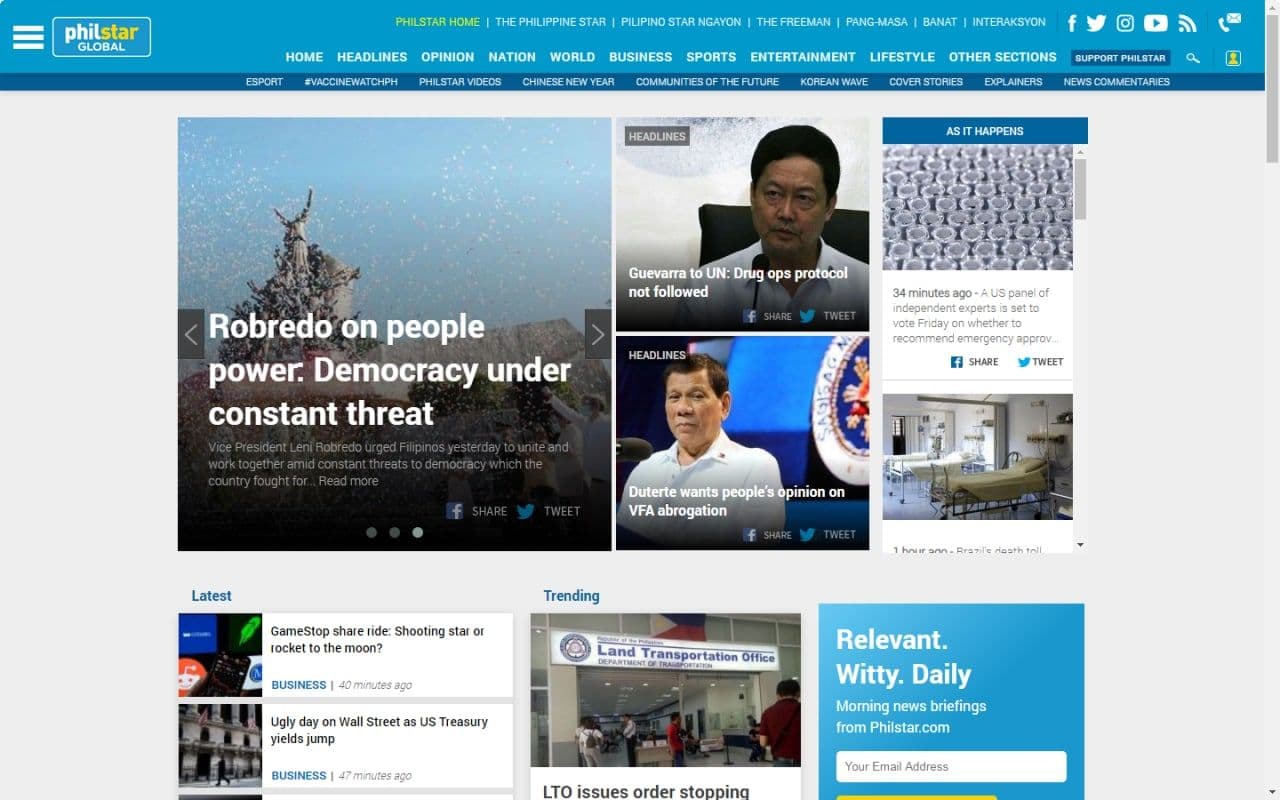Tweet the Duterte VFA story

827,535
